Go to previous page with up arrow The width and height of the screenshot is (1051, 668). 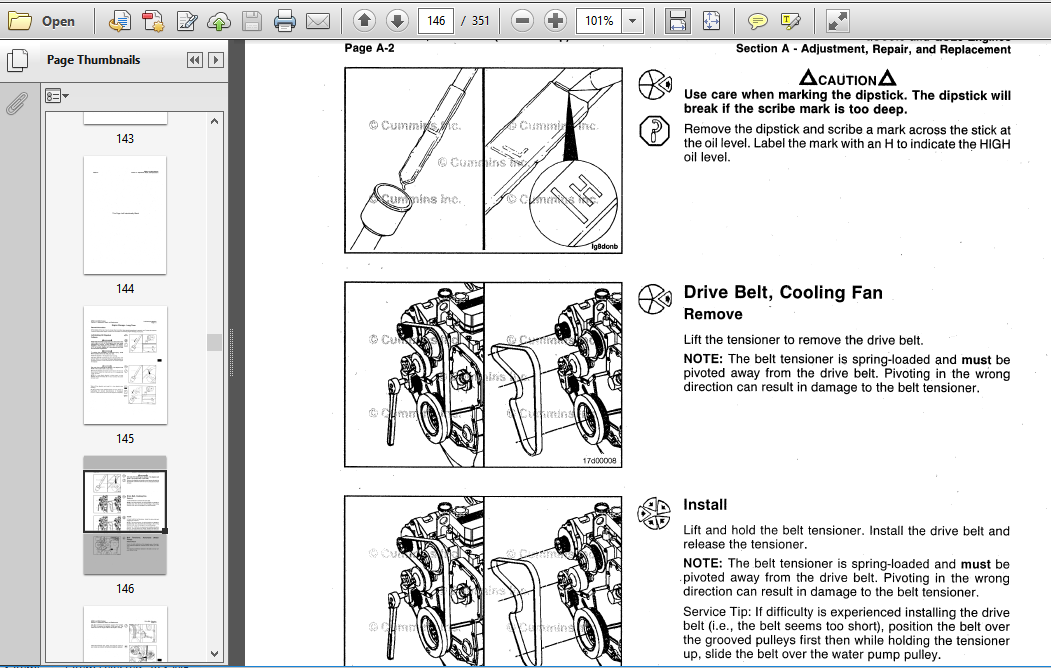coord(364,21)
